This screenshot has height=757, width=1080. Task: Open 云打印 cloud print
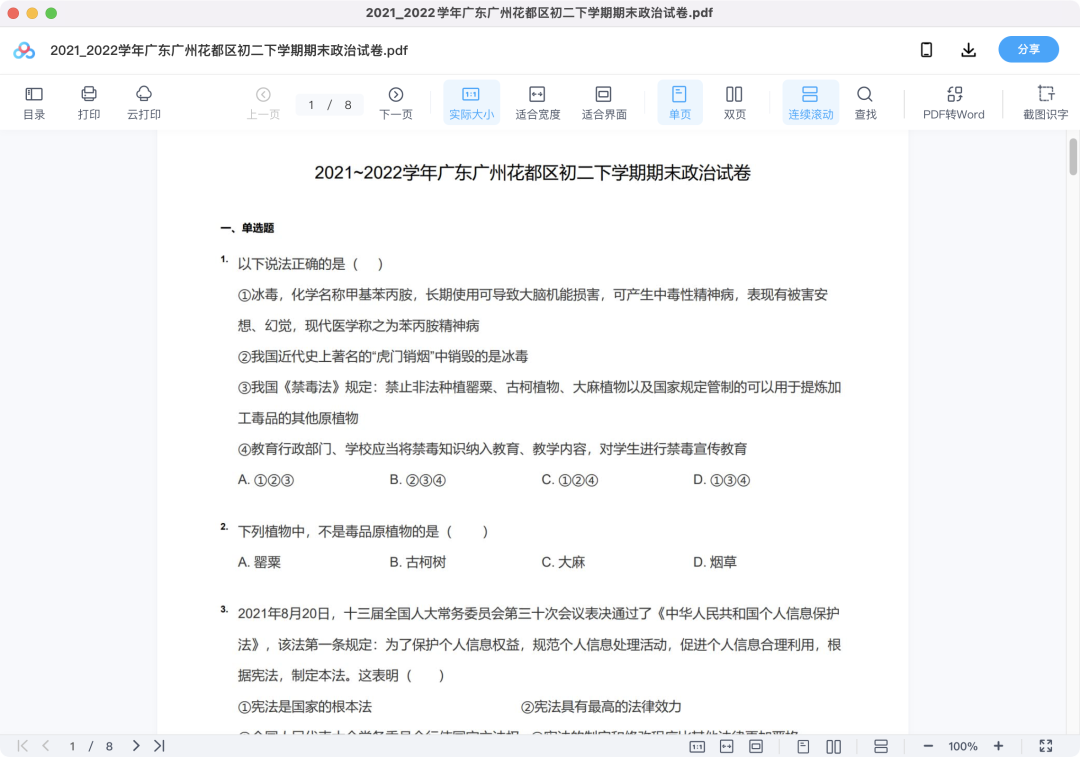(x=143, y=103)
